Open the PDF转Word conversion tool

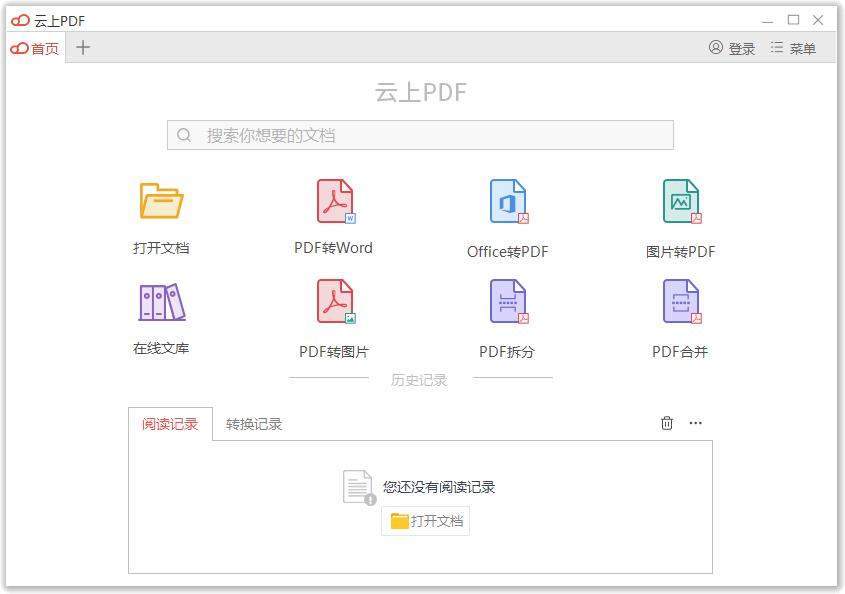(334, 214)
